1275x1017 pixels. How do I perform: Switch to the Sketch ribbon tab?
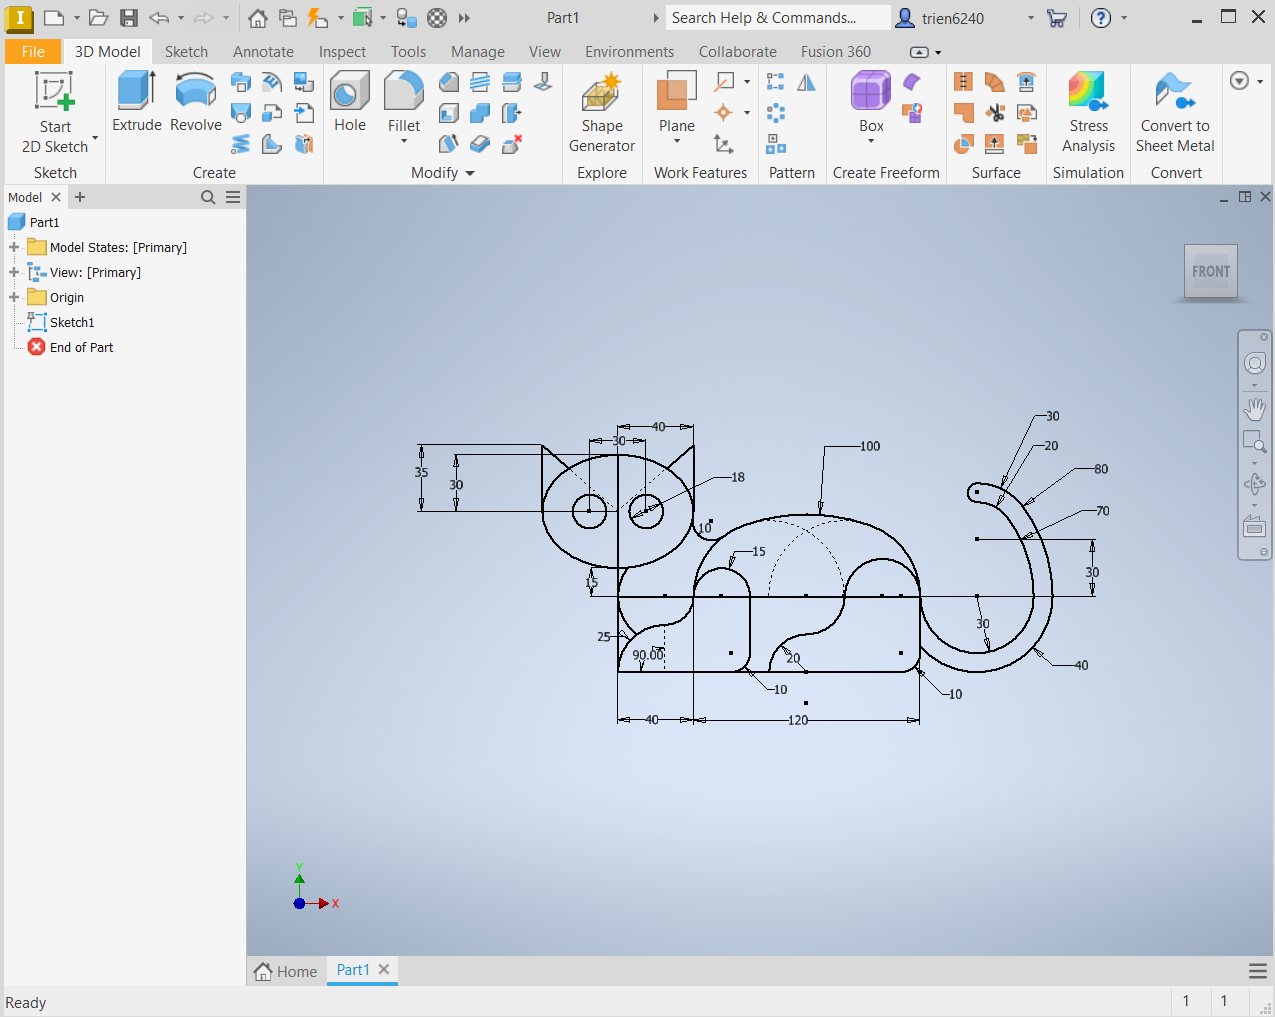click(186, 52)
